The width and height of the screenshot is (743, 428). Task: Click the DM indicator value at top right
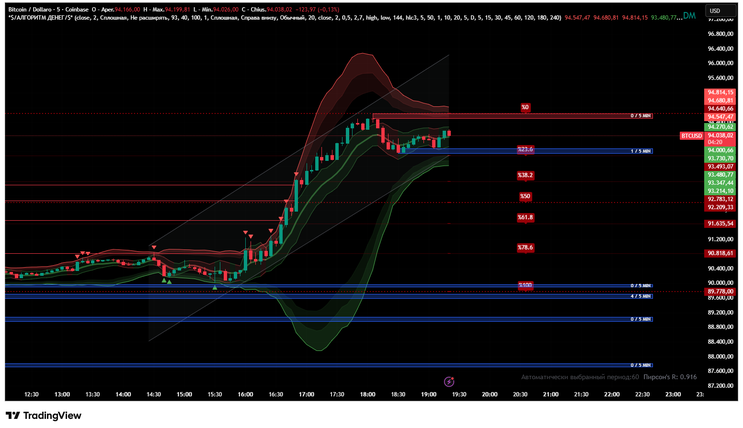689,16
